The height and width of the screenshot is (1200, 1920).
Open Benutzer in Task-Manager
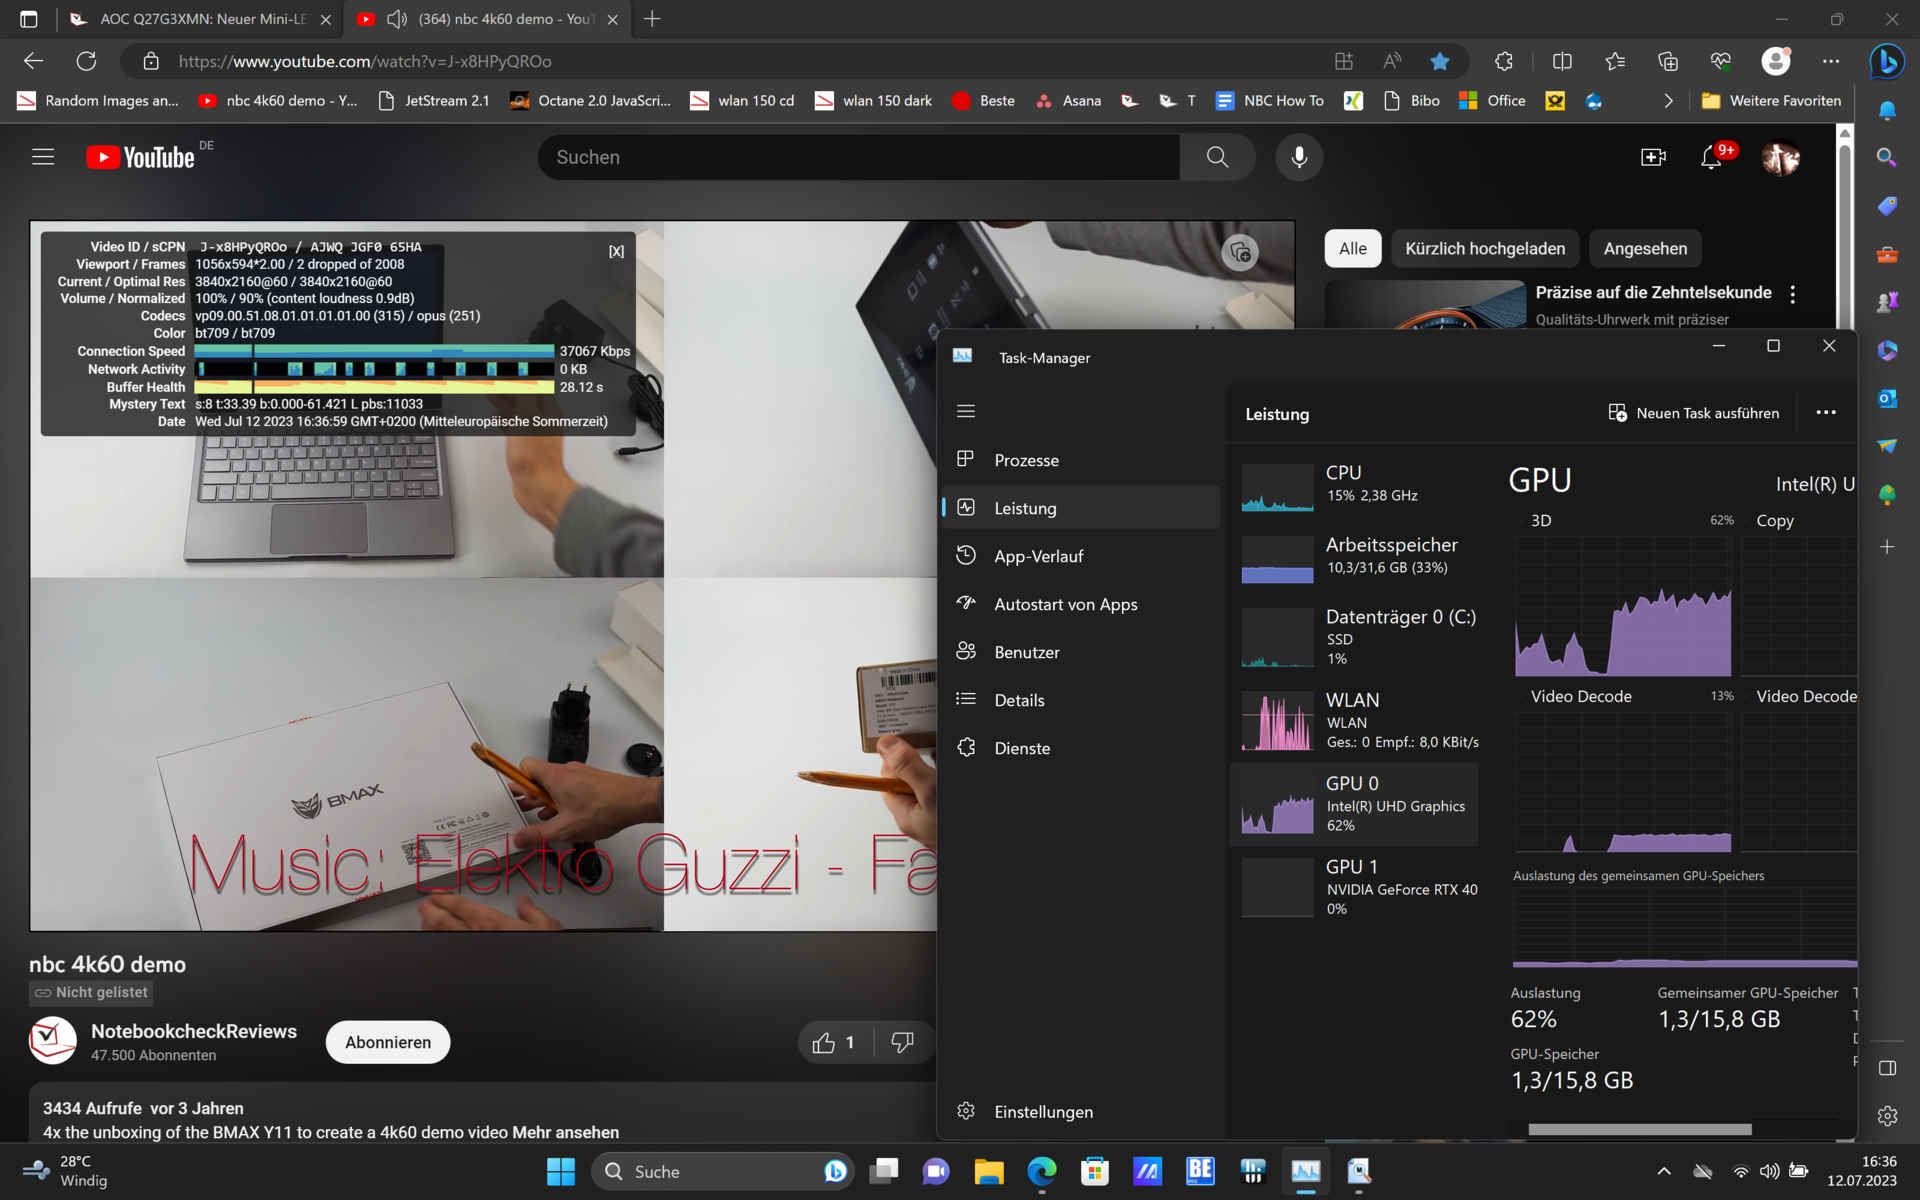(x=1080, y=652)
